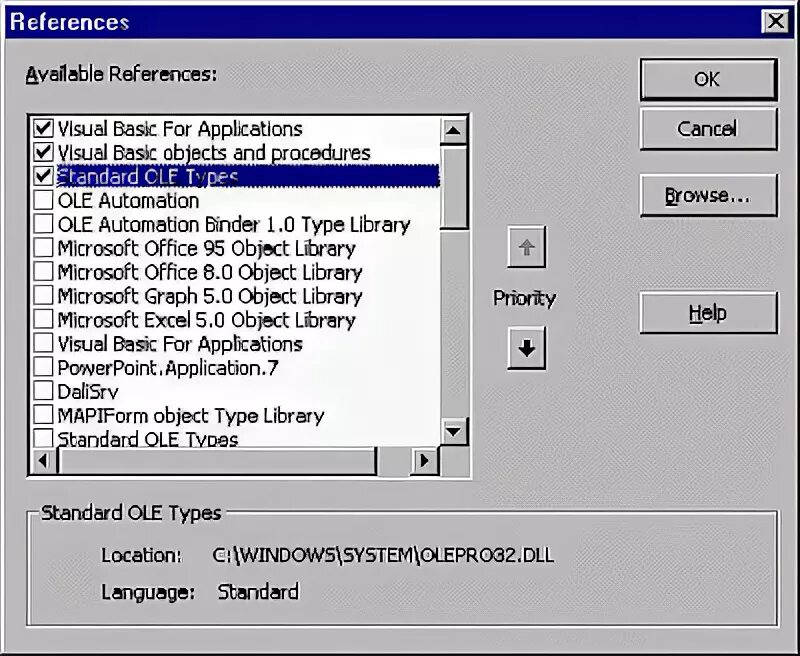The image size is (800, 656).
Task: Uncheck first Visual Basic For Applications checkbox
Action: (x=43, y=128)
